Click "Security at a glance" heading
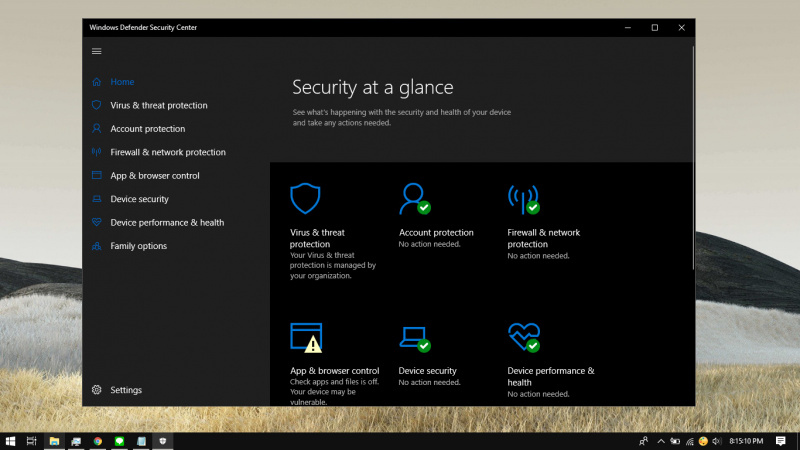 [373, 87]
